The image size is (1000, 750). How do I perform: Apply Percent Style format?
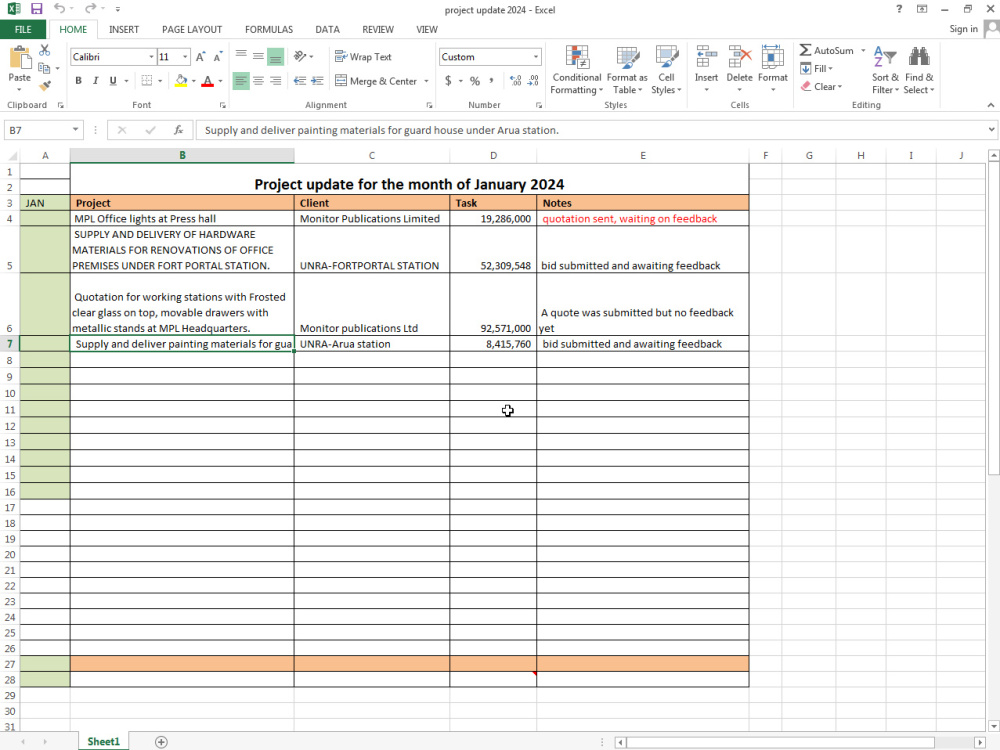pyautogui.click(x=474, y=81)
